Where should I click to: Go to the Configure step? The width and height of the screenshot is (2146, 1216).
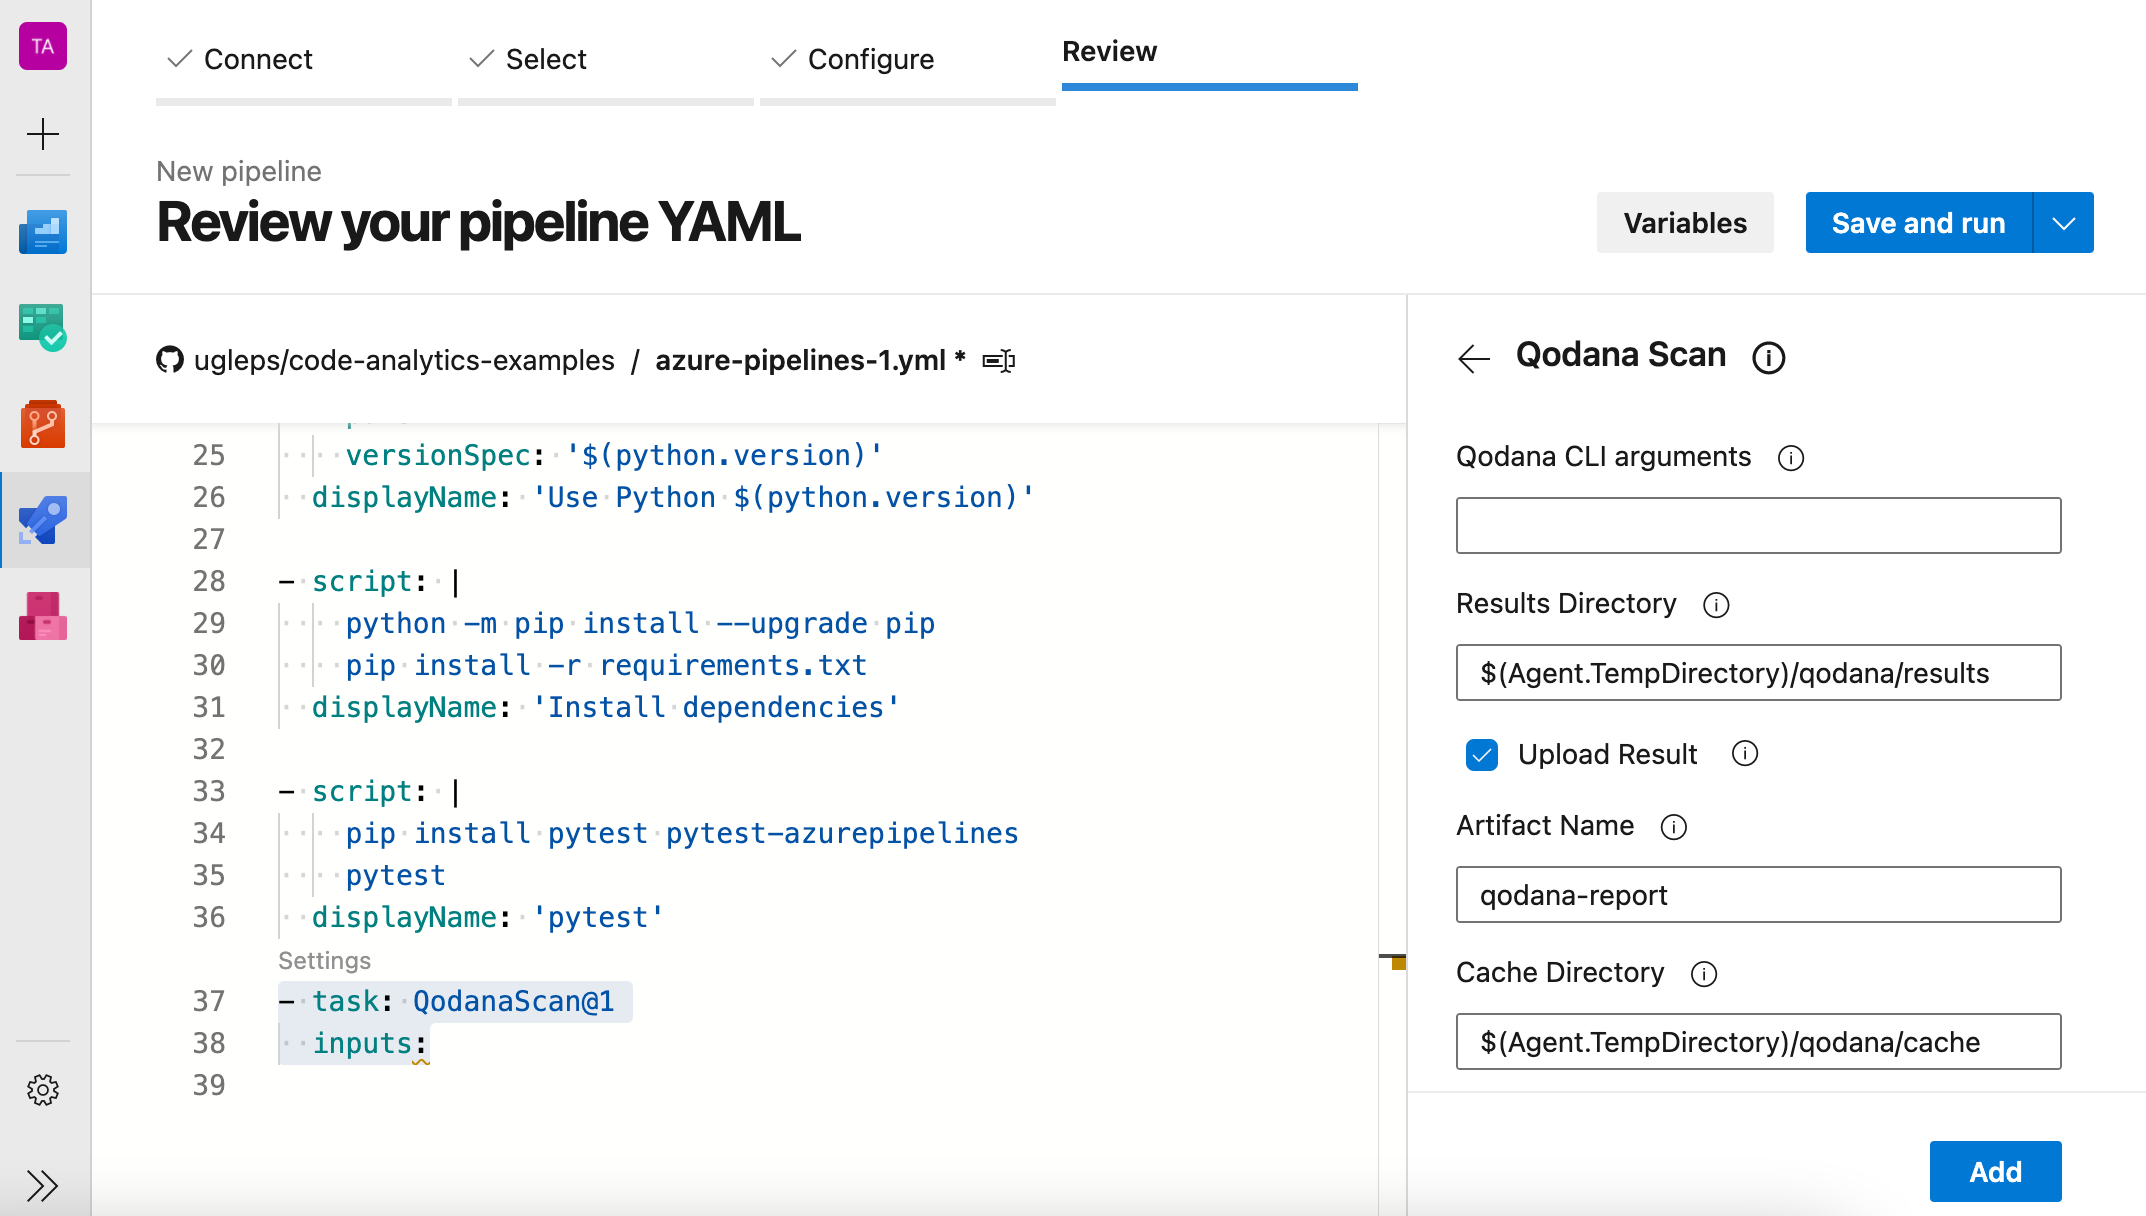(871, 59)
